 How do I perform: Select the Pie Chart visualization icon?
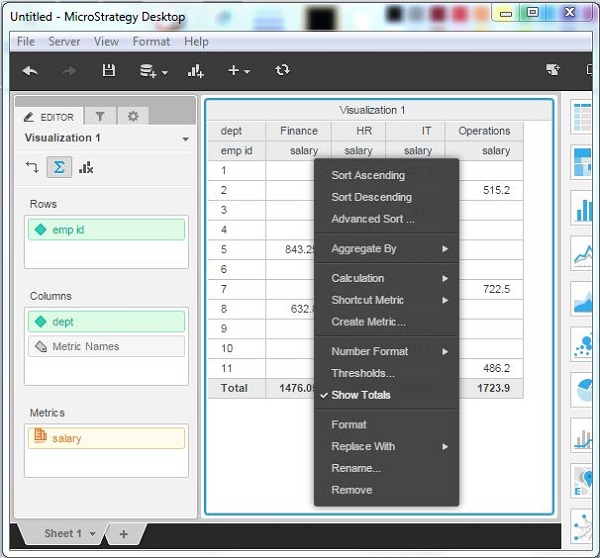point(582,390)
